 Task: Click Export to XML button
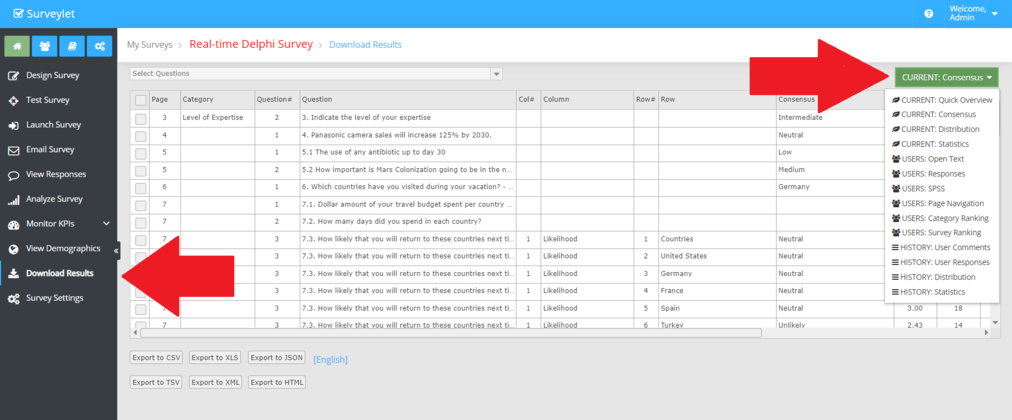tap(216, 383)
